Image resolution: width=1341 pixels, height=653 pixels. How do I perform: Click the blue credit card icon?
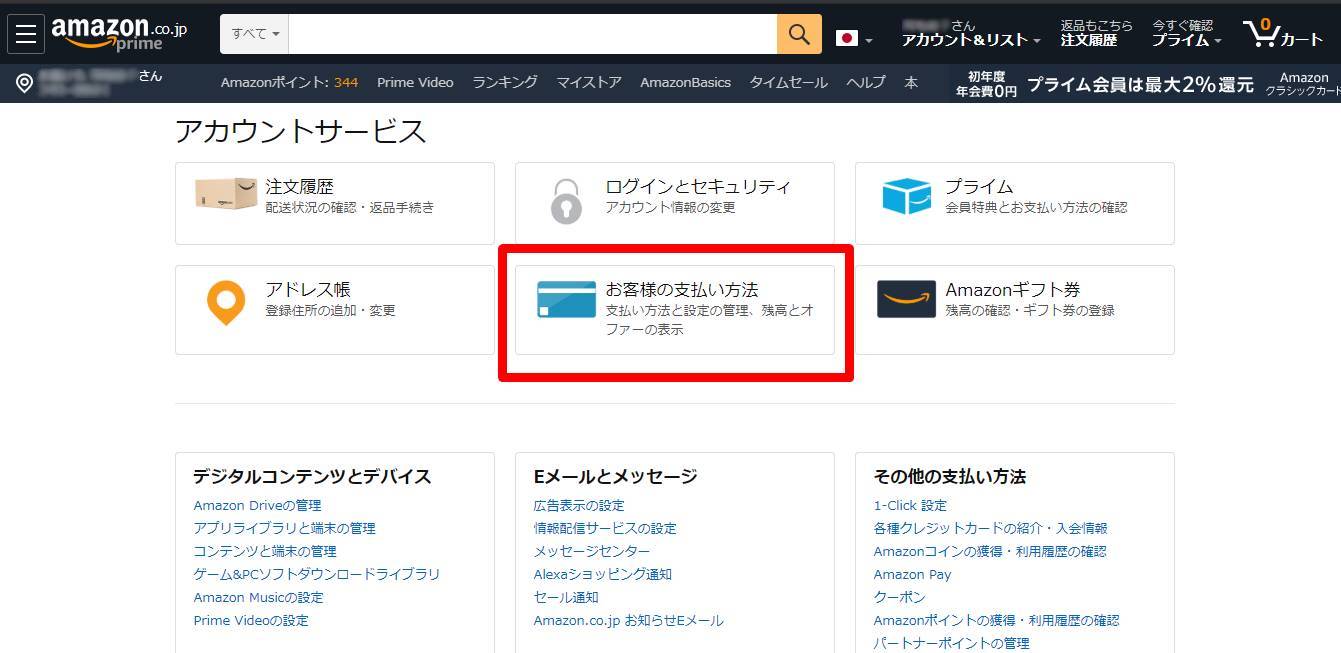pyautogui.click(x=566, y=299)
